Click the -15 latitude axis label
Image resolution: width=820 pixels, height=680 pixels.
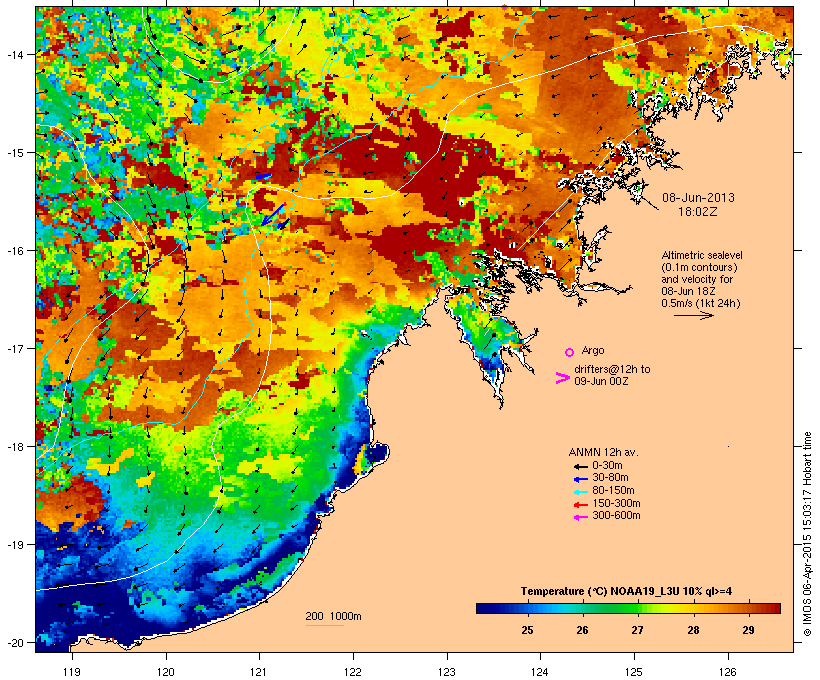click(14, 153)
